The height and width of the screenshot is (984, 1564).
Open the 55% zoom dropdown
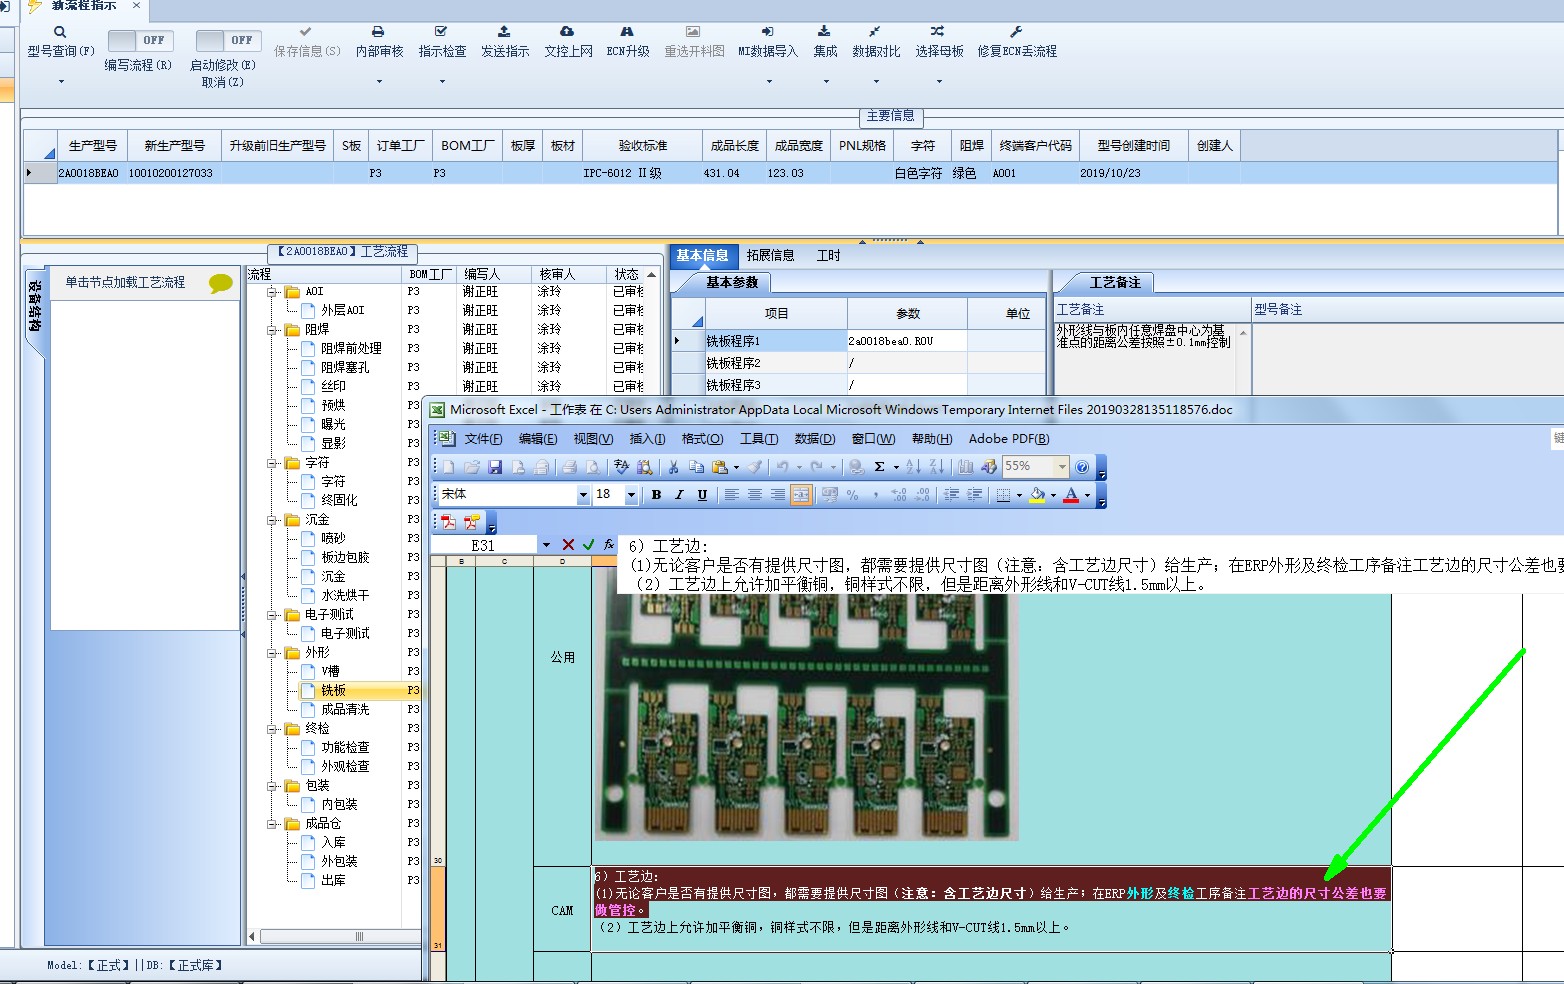(x=1062, y=467)
